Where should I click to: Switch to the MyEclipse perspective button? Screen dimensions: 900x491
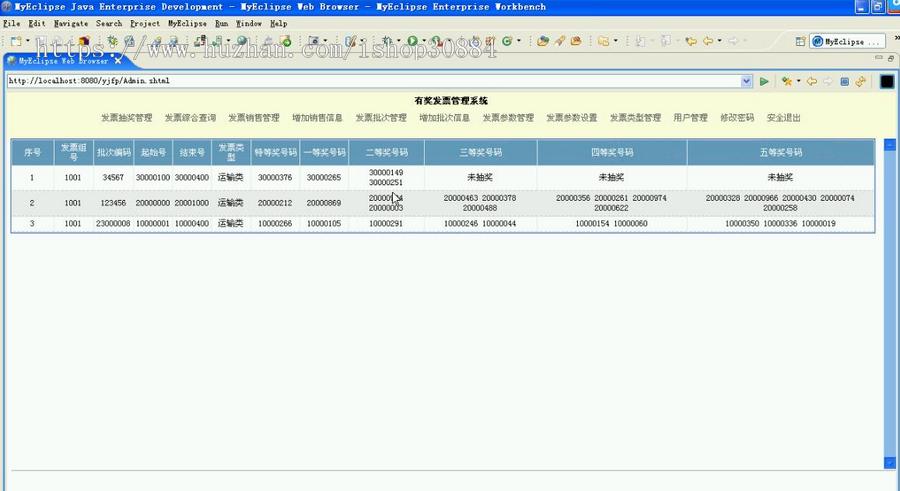(x=847, y=41)
